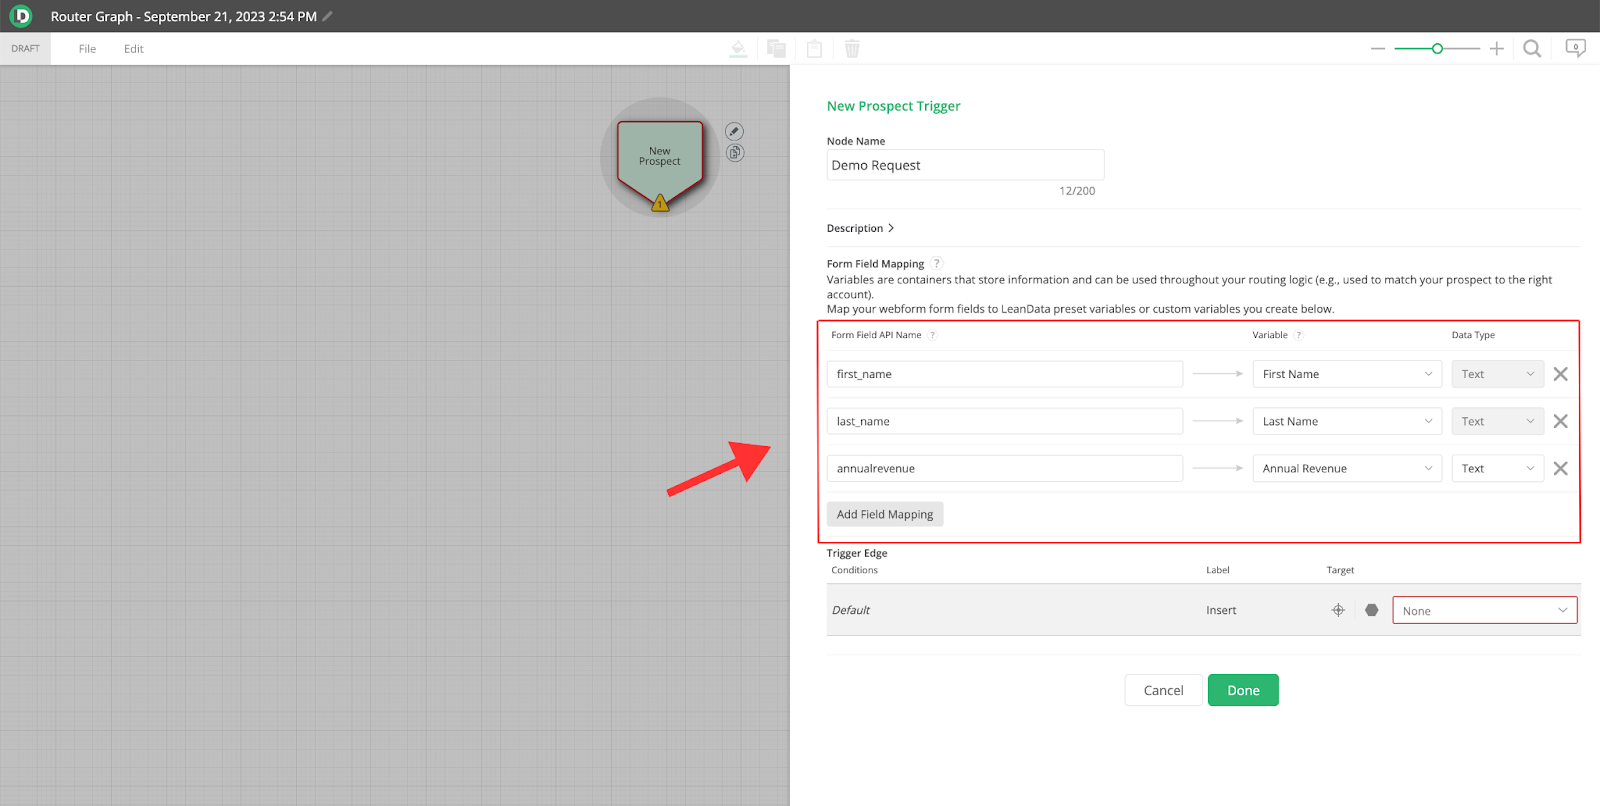1600x806 pixels.
Task: Open the search magnifier in toolbar
Action: pyautogui.click(x=1531, y=49)
